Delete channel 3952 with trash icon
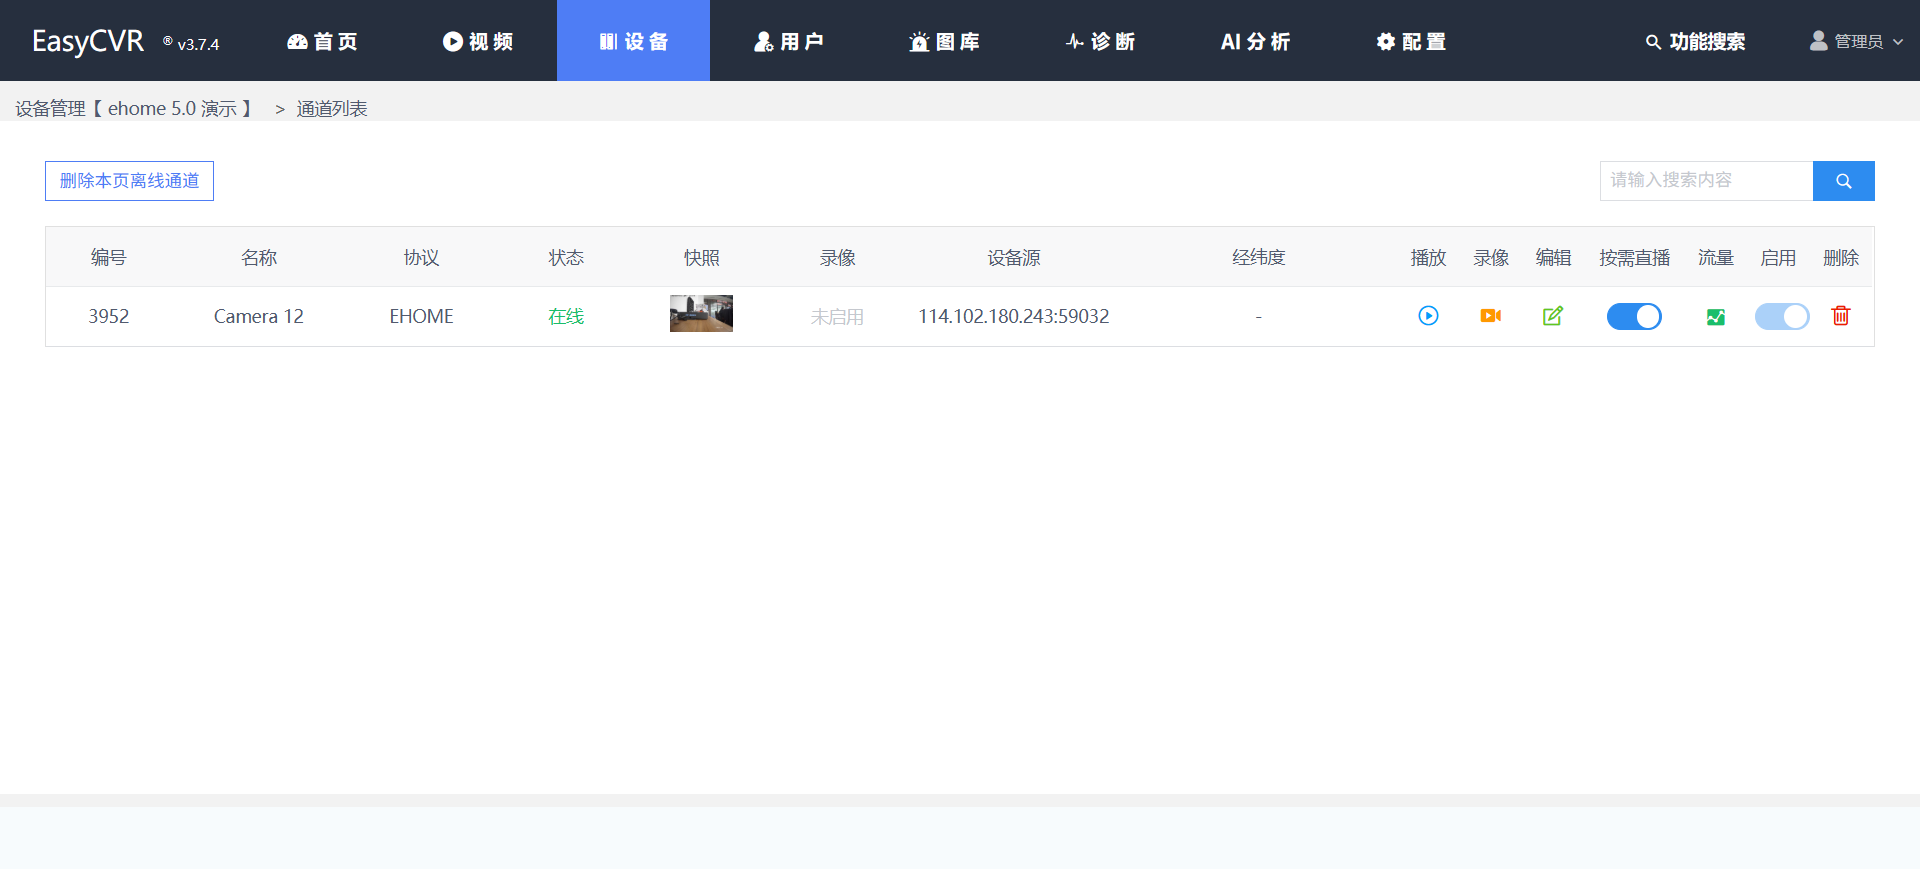Viewport: 1920px width, 869px height. 1840,316
